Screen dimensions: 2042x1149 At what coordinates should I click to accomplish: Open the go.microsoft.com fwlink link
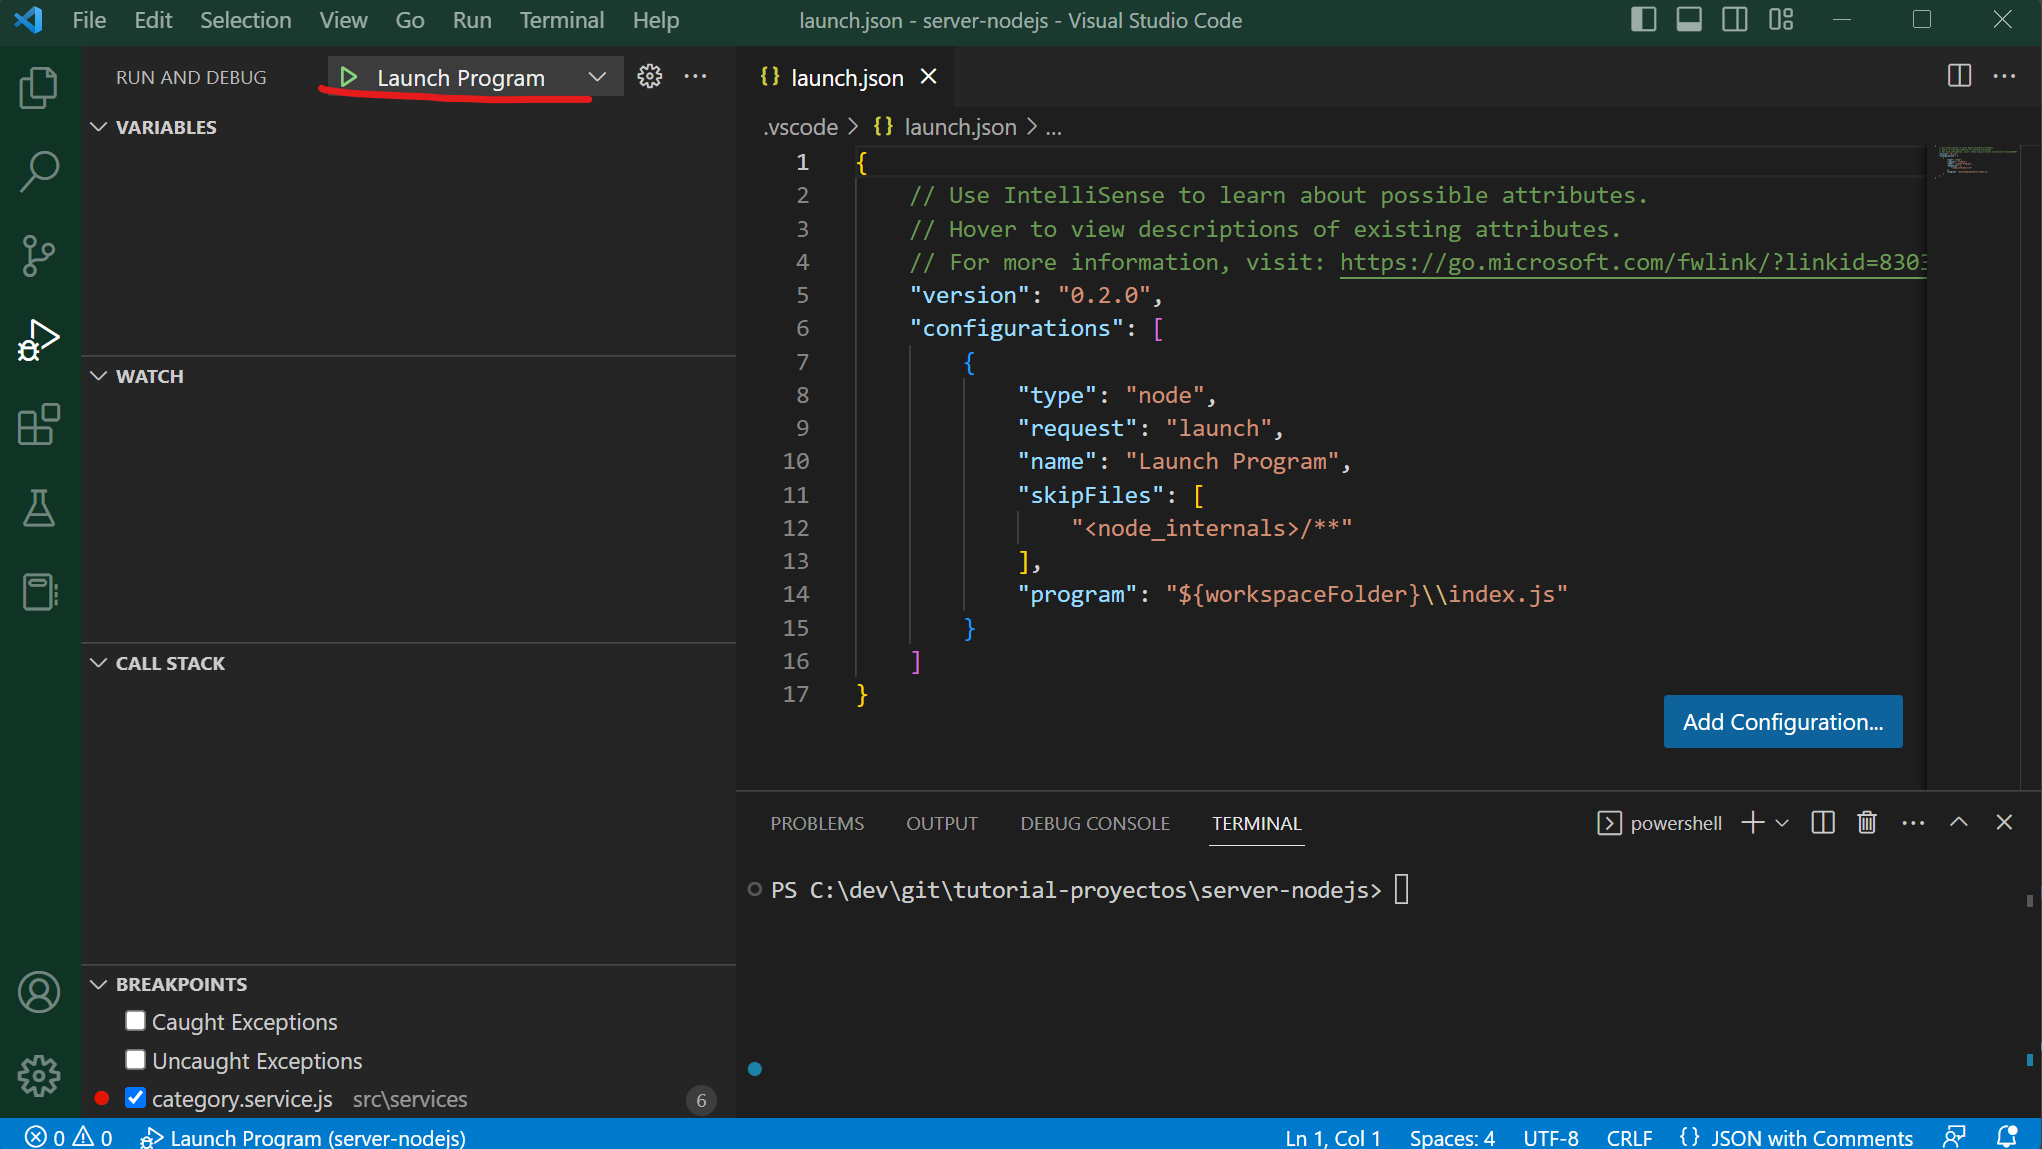point(1630,262)
